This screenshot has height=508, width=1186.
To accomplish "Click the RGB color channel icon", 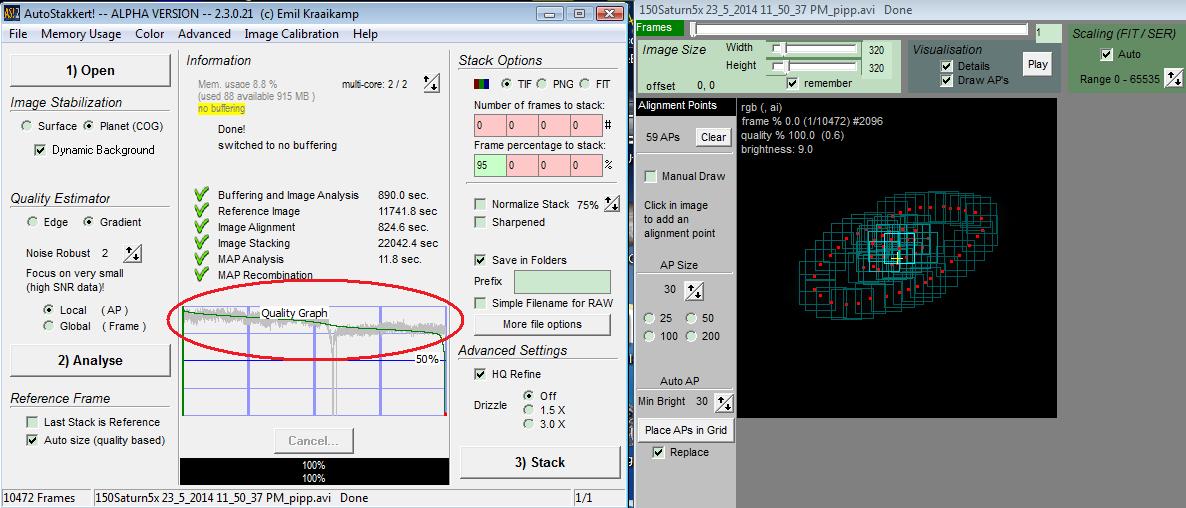I will [x=481, y=84].
